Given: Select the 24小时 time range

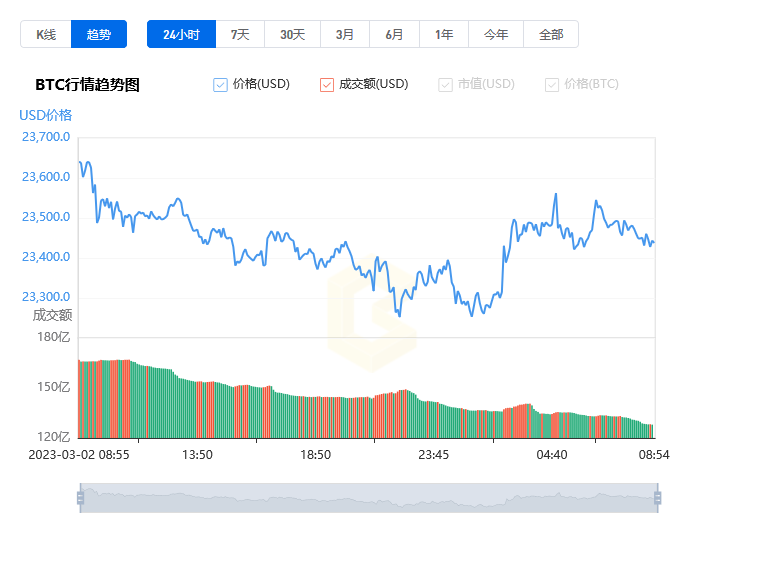Looking at the screenshot, I should 182,34.
